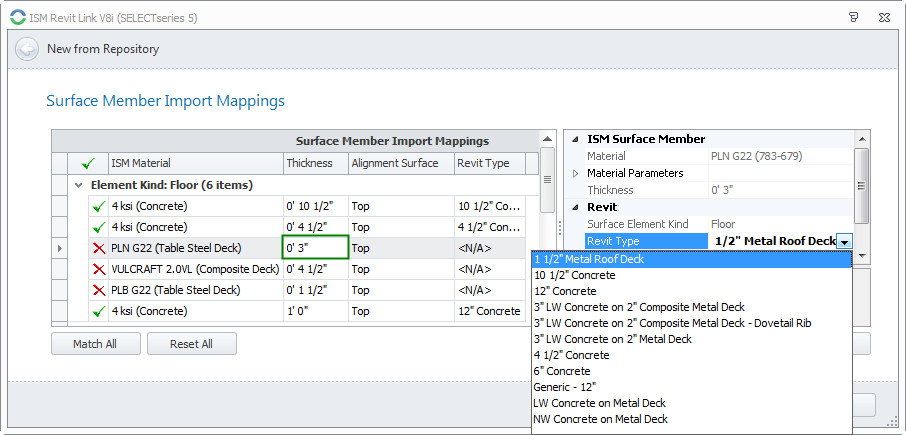This screenshot has height=435, width=906.
Task: Click the 0' 10 1/2" thickness cell
Action: pos(316,206)
